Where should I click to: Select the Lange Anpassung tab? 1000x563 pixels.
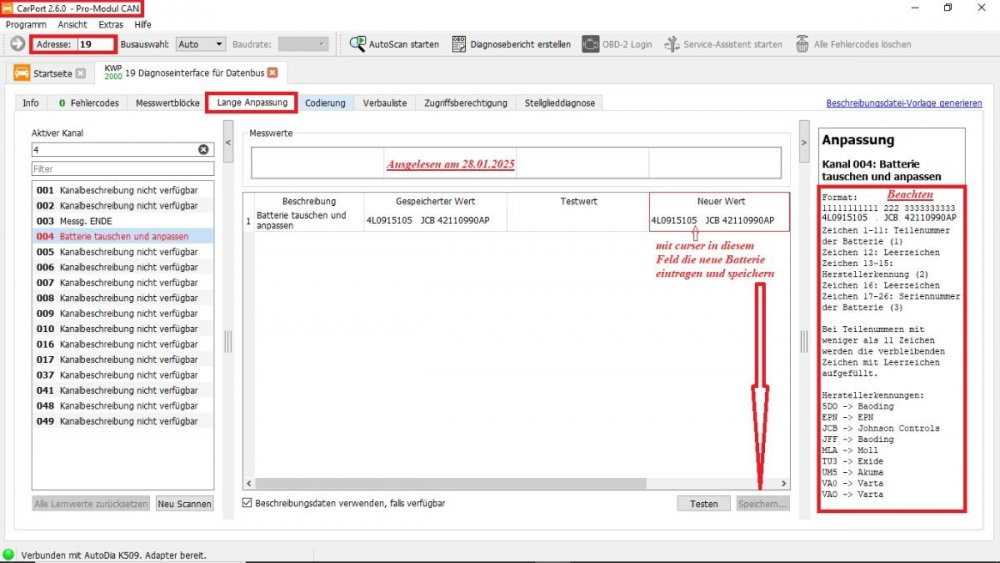coord(252,102)
